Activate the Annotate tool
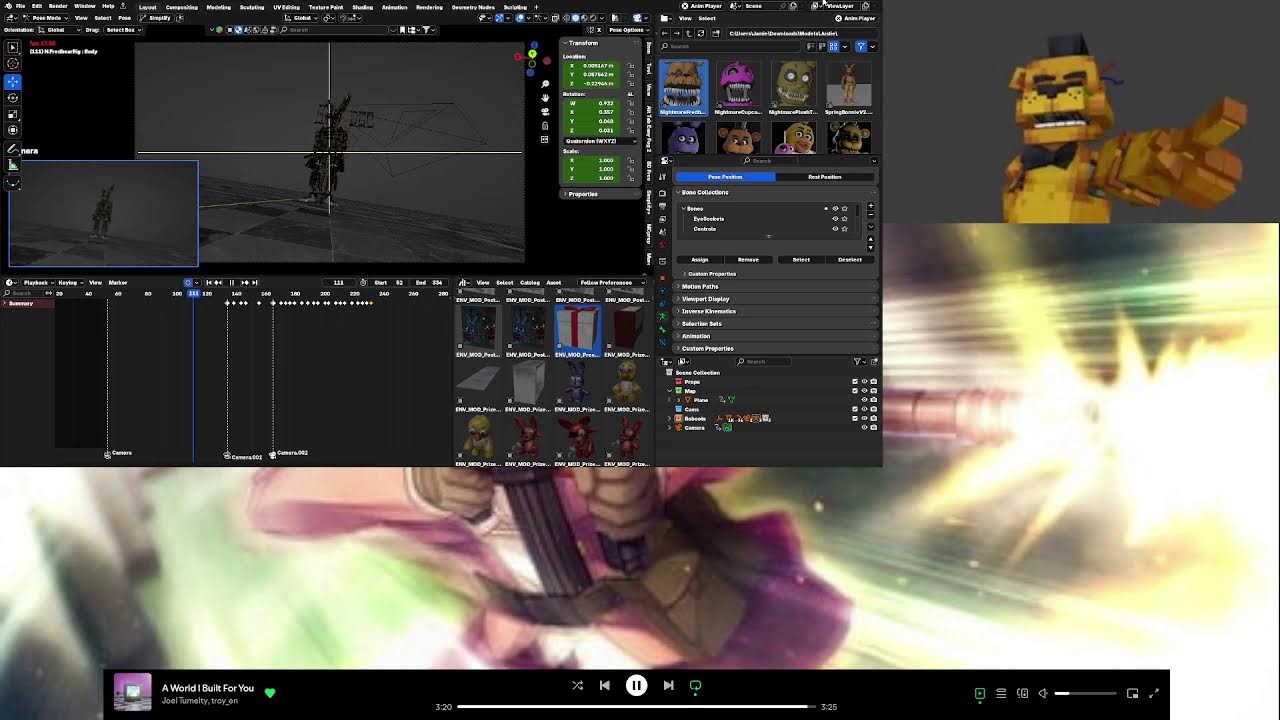1280x720 pixels. coord(13,149)
